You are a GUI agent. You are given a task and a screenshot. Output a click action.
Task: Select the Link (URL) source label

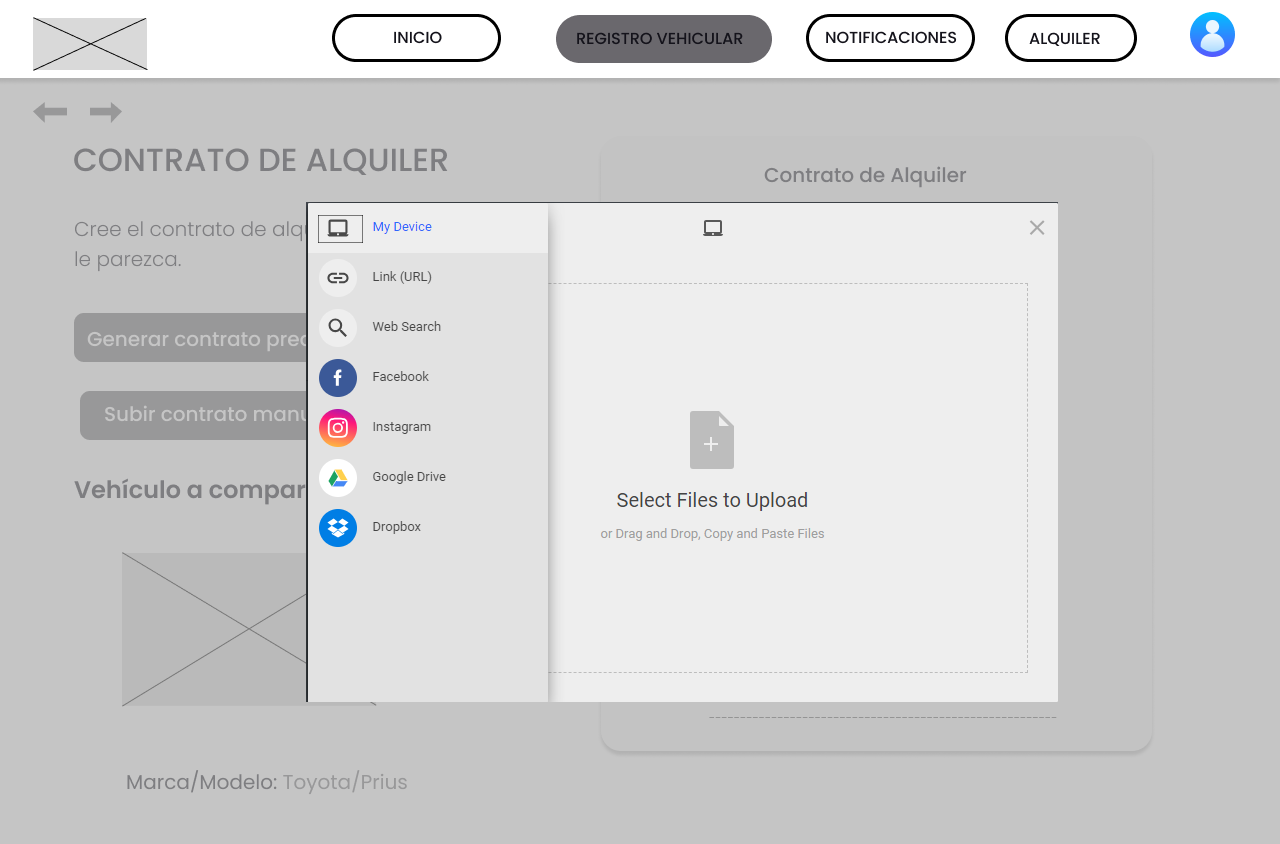point(402,277)
